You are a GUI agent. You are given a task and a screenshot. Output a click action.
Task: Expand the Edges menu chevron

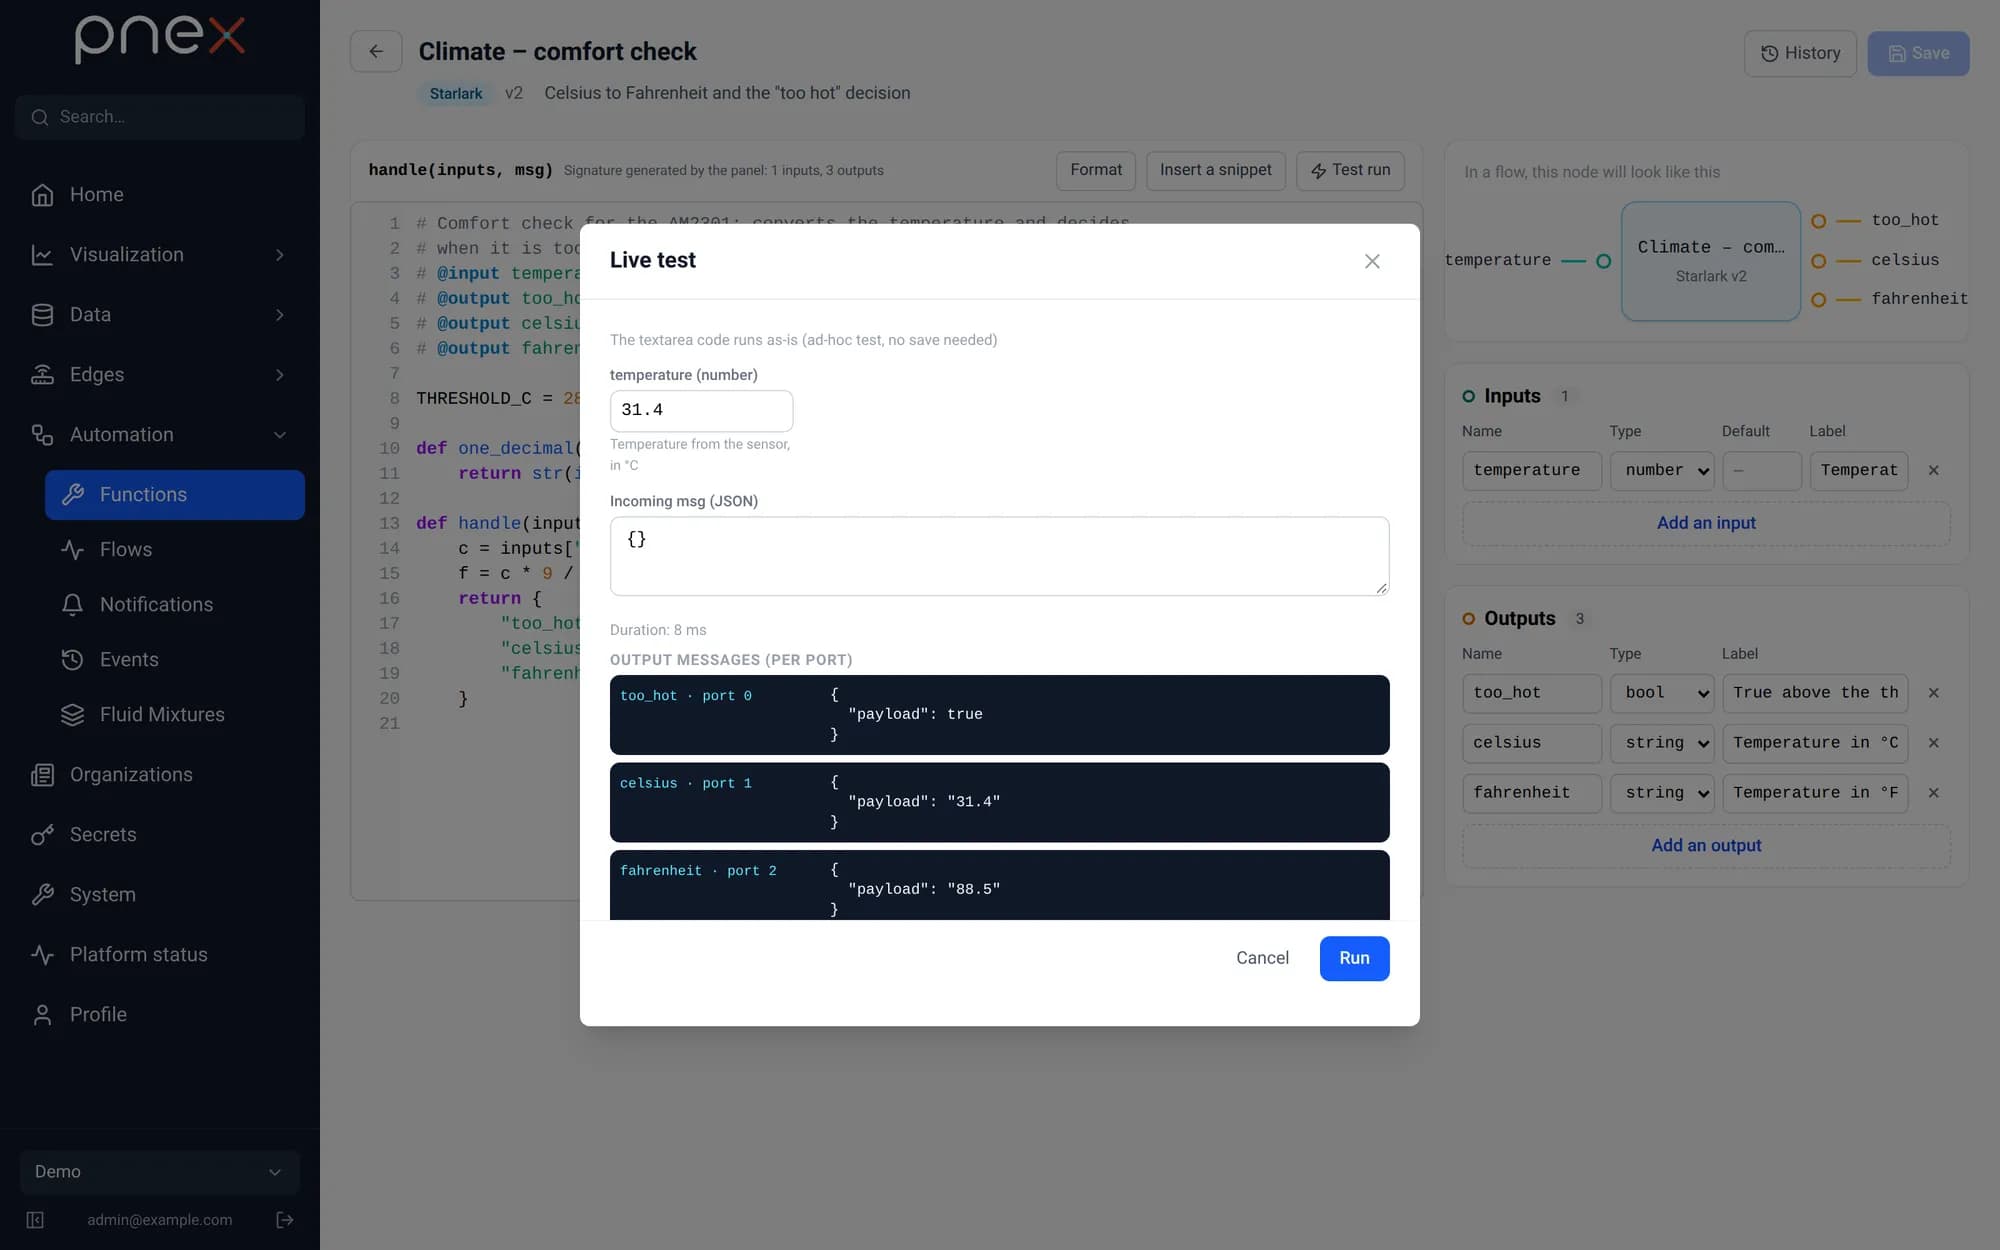(x=280, y=375)
